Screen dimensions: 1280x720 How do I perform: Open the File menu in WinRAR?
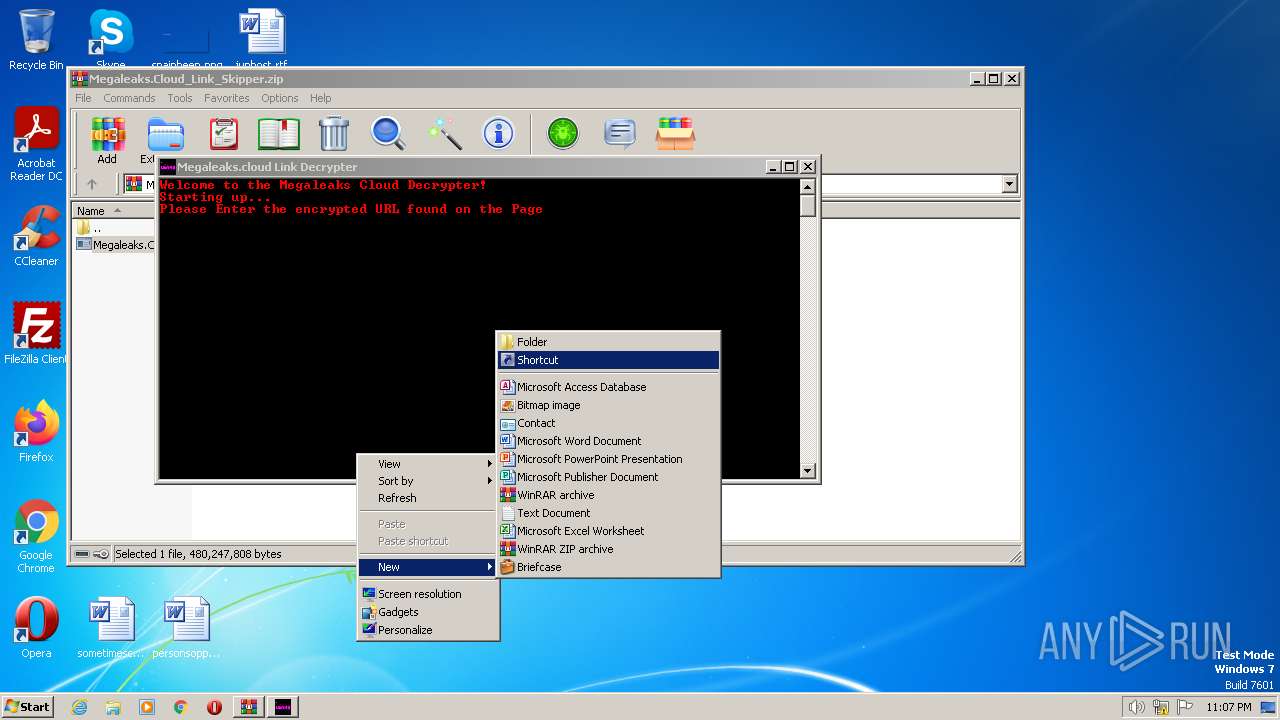click(x=83, y=98)
